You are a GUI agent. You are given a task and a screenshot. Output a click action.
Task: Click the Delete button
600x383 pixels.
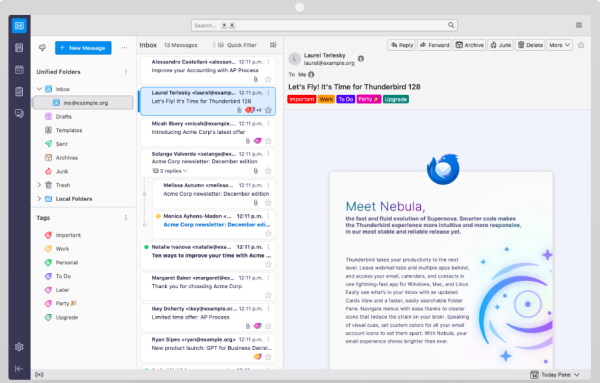pyautogui.click(x=530, y=45)
